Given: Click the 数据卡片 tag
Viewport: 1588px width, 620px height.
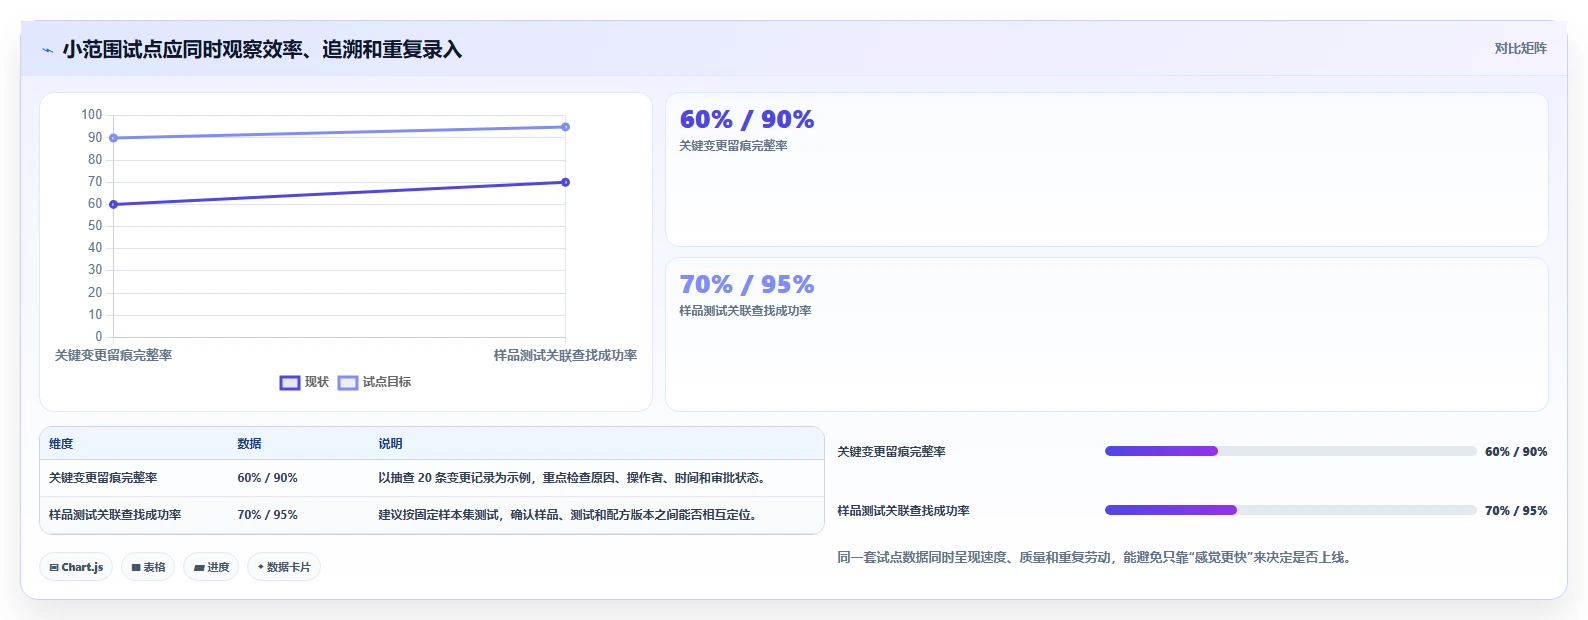Looking at the screenshot, I should point(284,567).
